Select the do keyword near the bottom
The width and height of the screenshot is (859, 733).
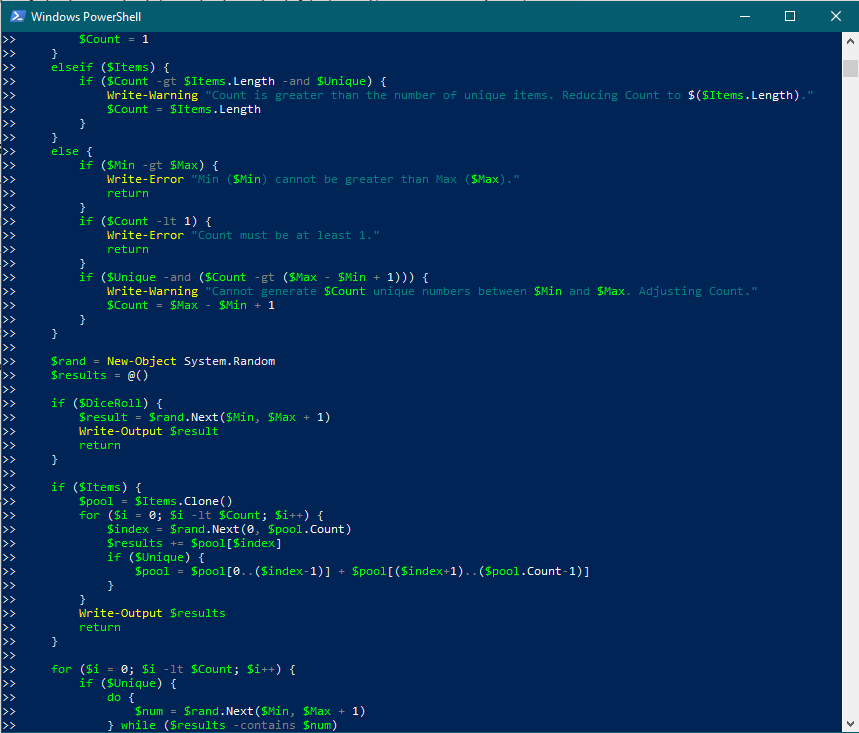pyautogui.click(x=114, y=696)
